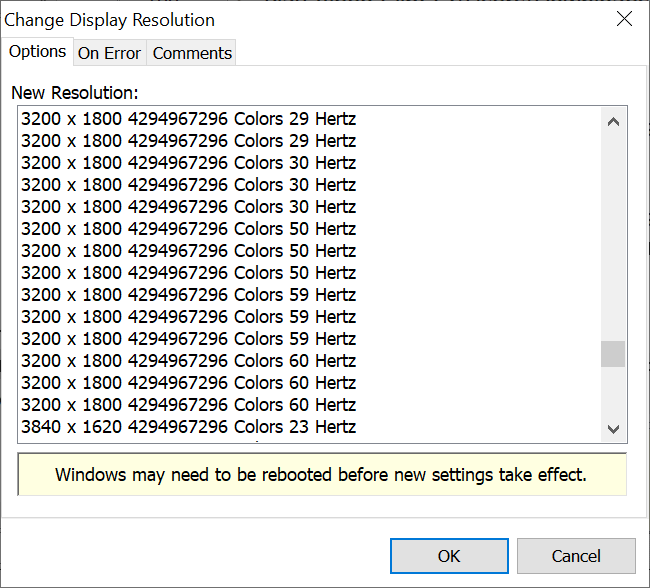Select the Options tab

coord(38,51)
